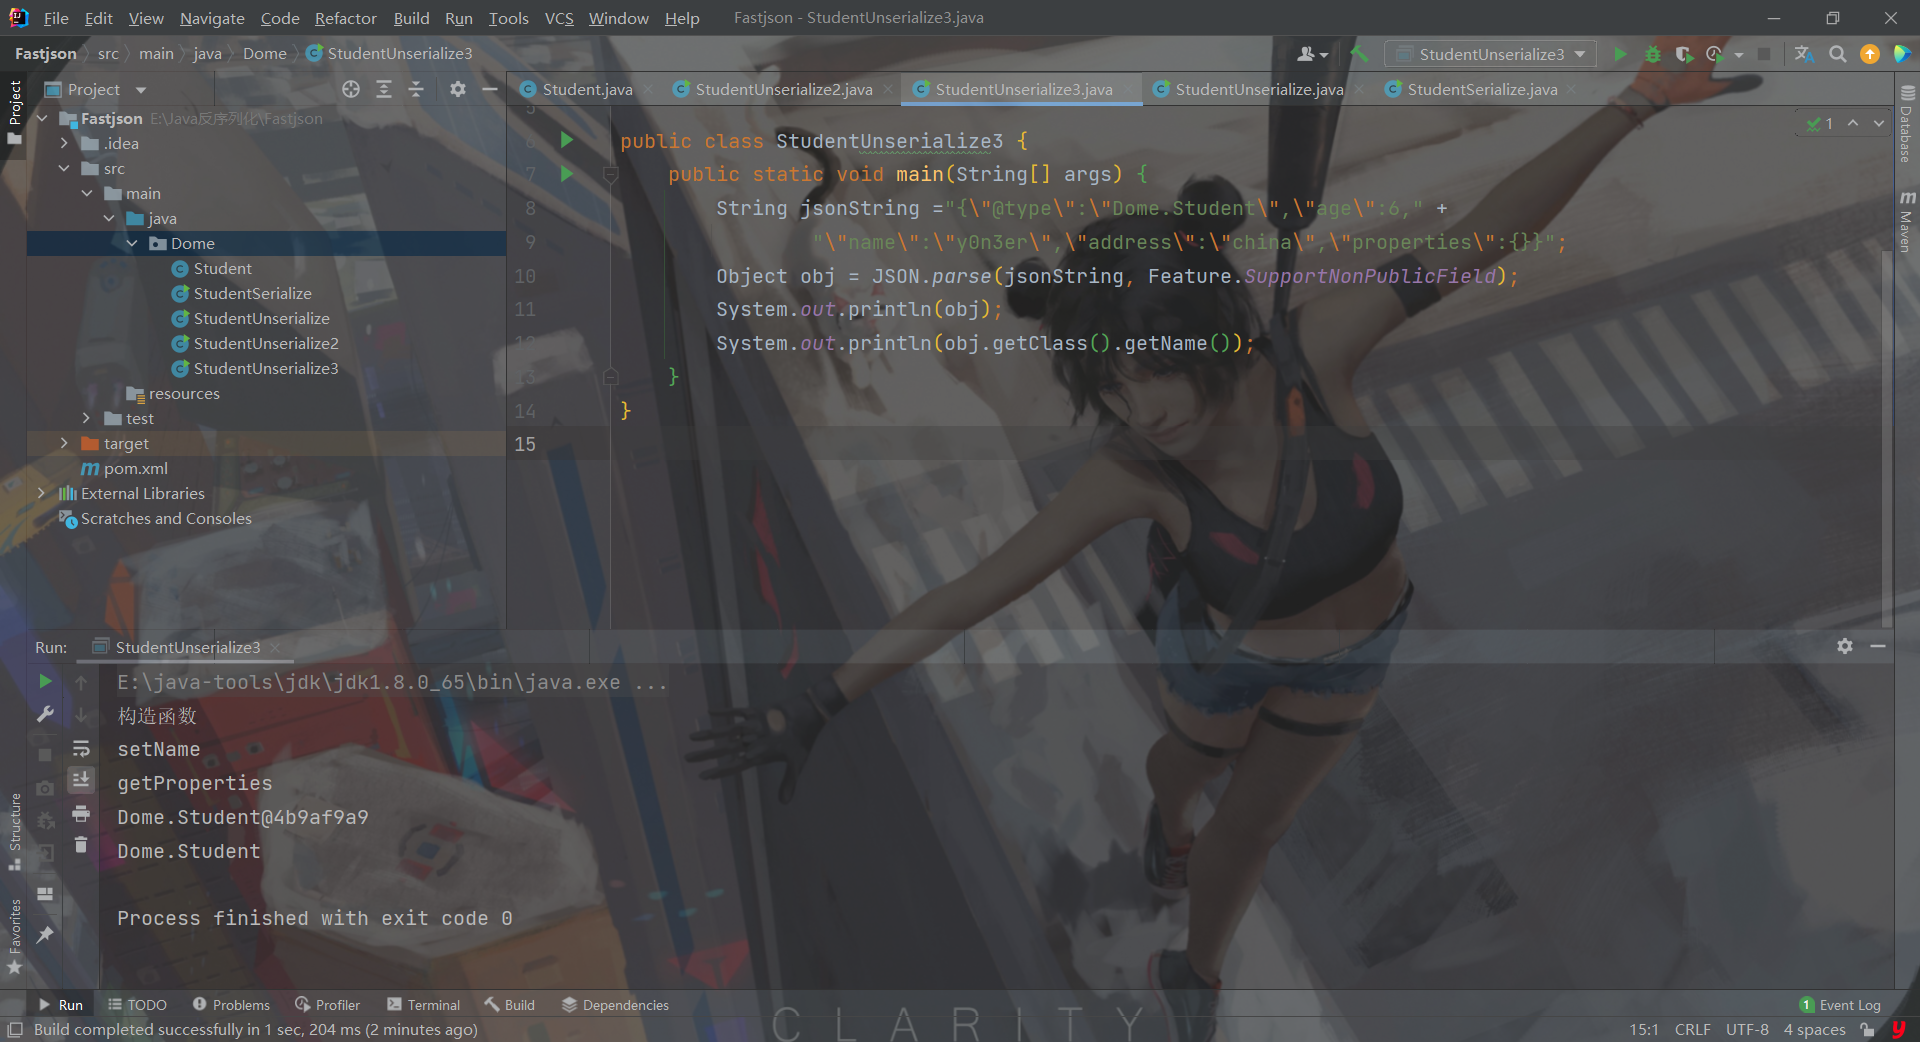Go to next highlighted problem arrow
Screen dimensions: 1920x1042
[x=1879, y=123]
